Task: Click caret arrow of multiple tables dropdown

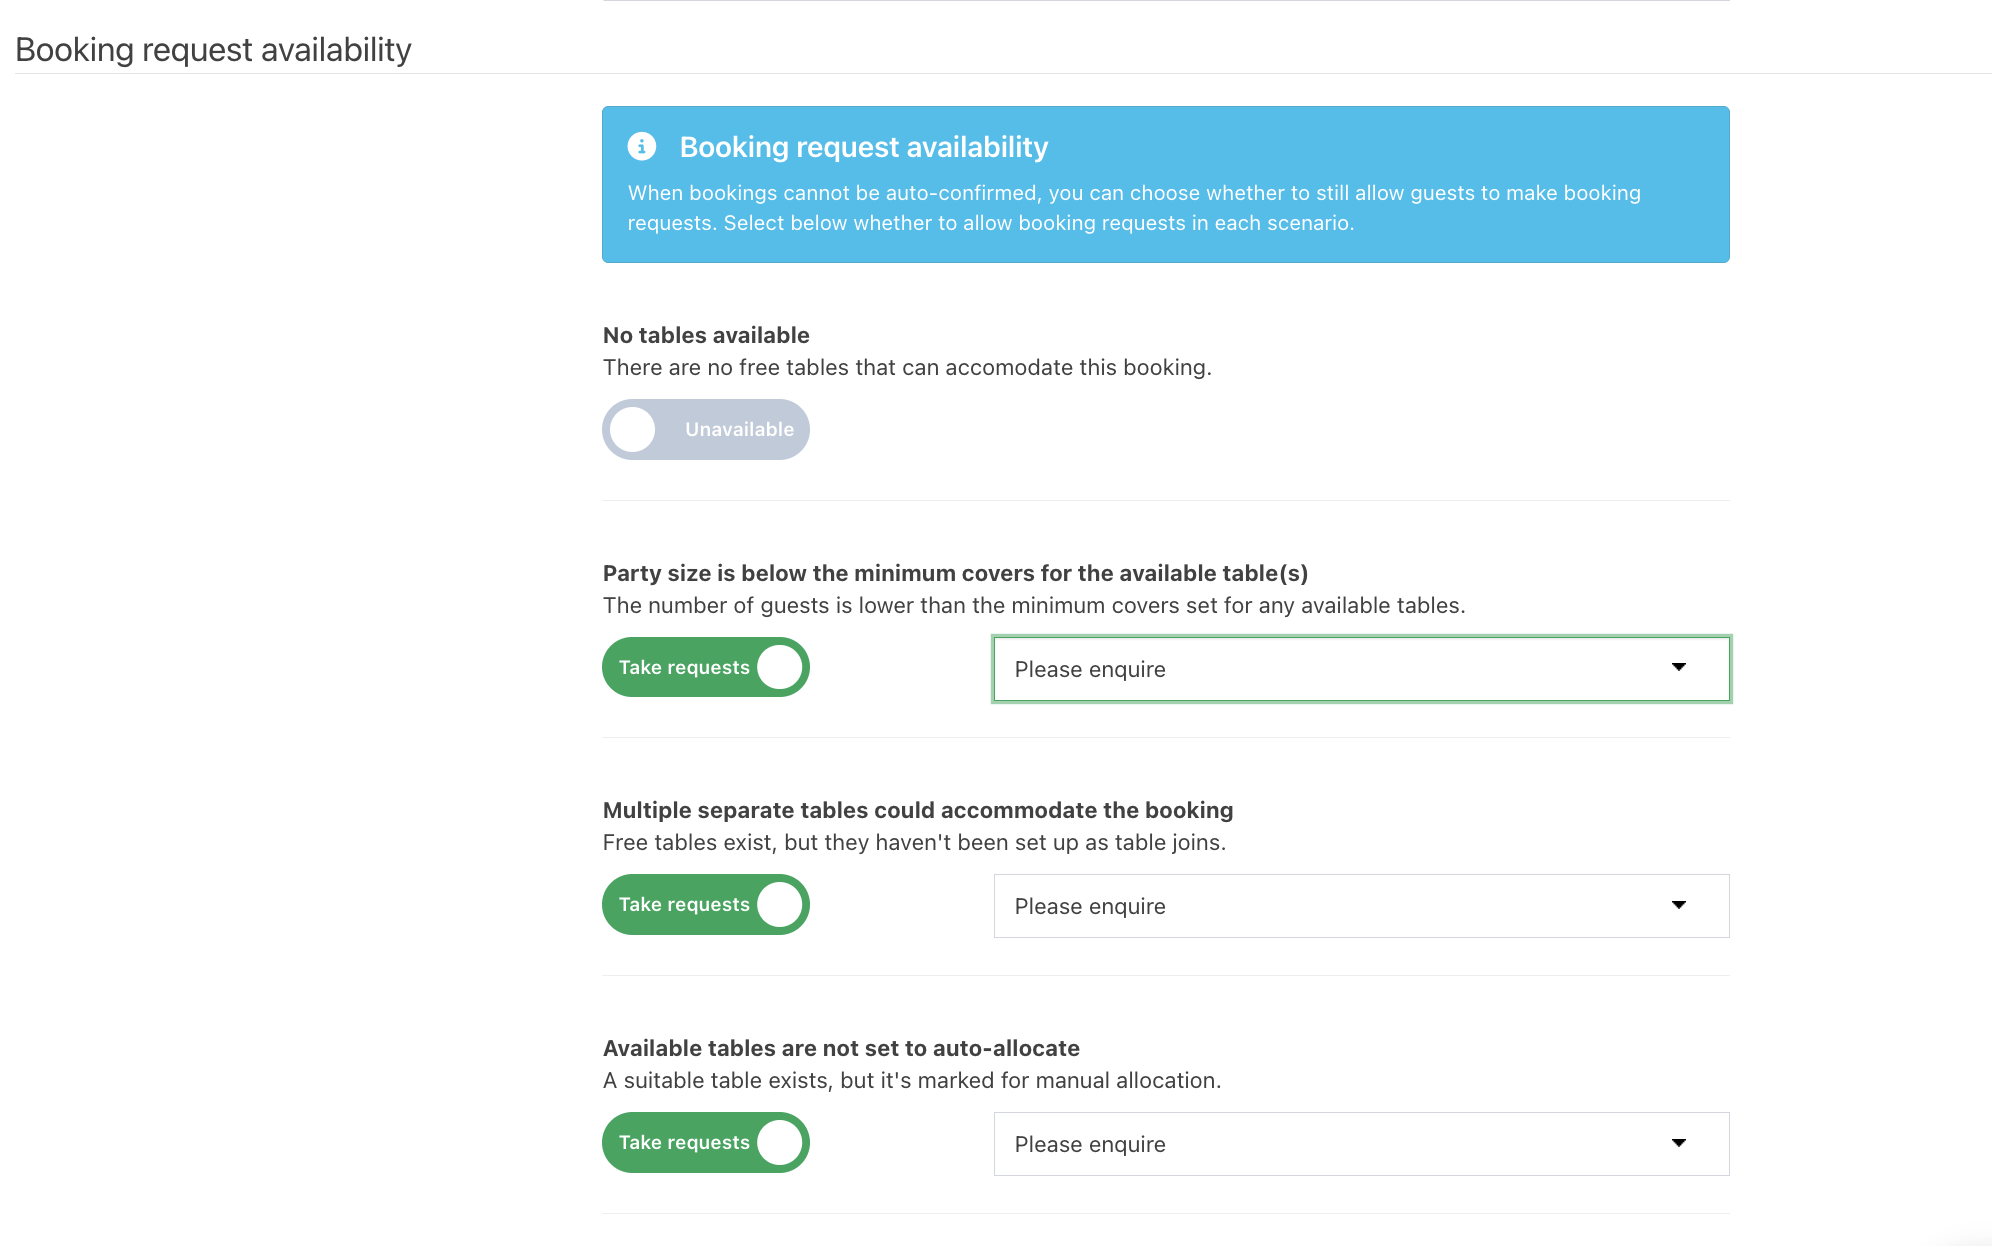Action: [1678, 905]
